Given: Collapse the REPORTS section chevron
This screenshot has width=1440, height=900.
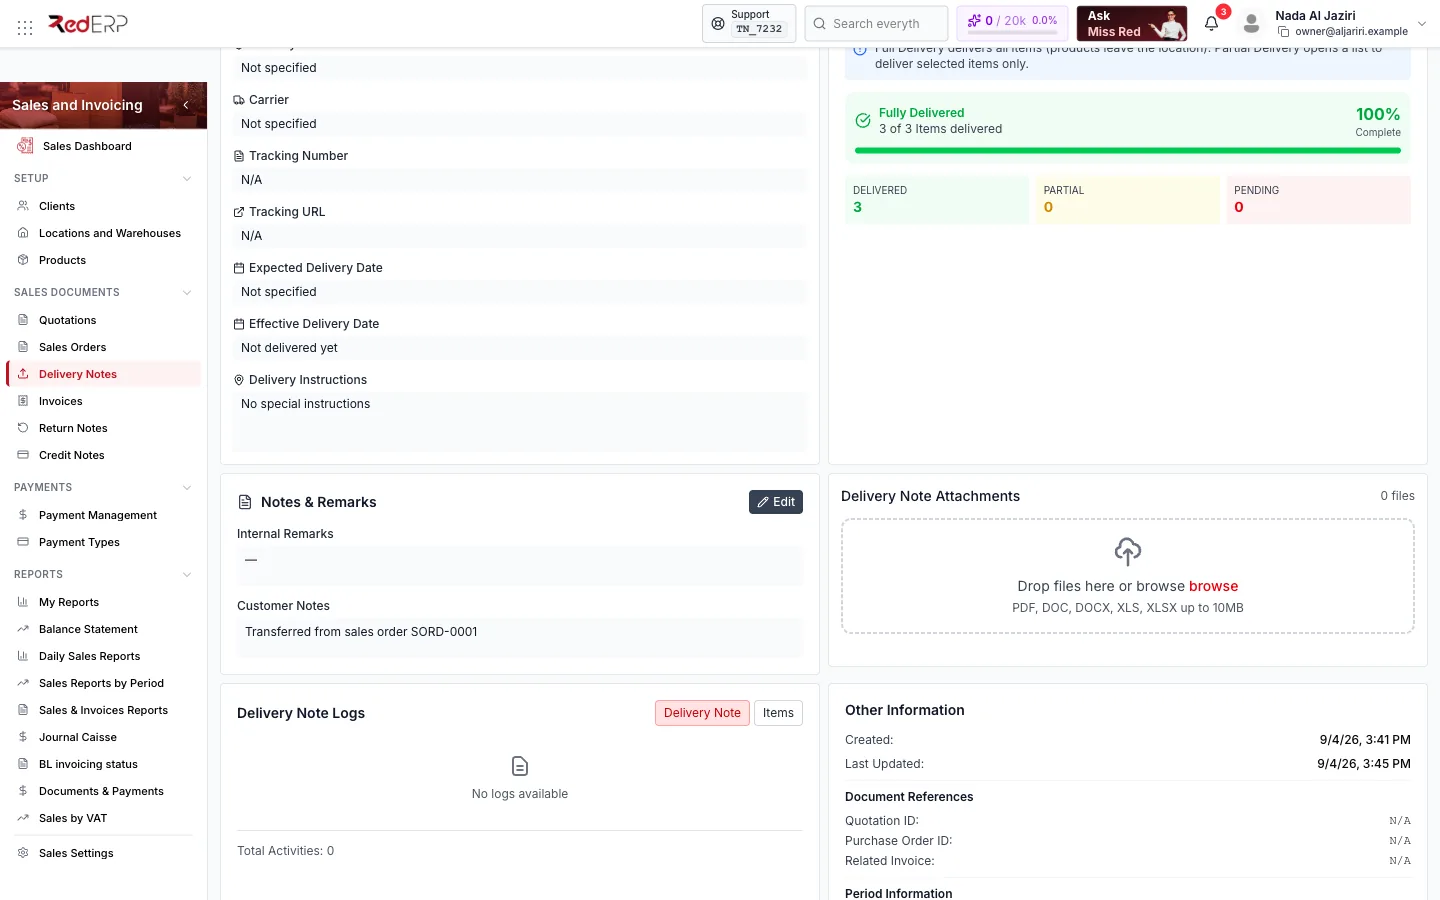Looking at the screenshot, I should [x=187, y=575].
